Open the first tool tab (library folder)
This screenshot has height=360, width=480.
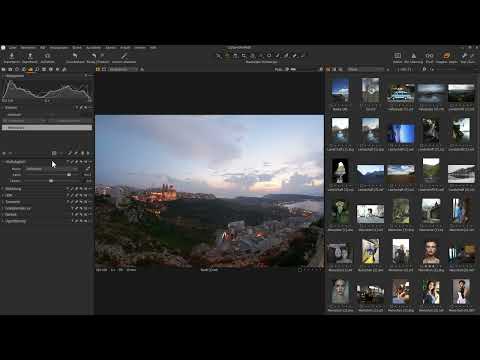tap(4, 69)
